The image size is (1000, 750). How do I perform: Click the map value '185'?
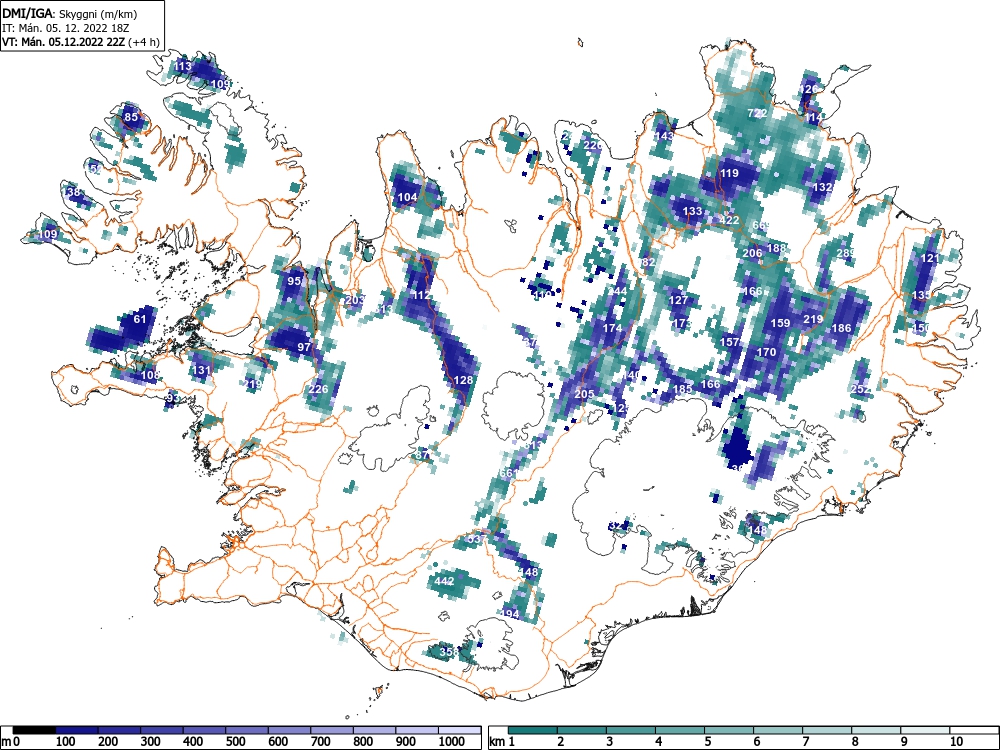coord(682,388)
